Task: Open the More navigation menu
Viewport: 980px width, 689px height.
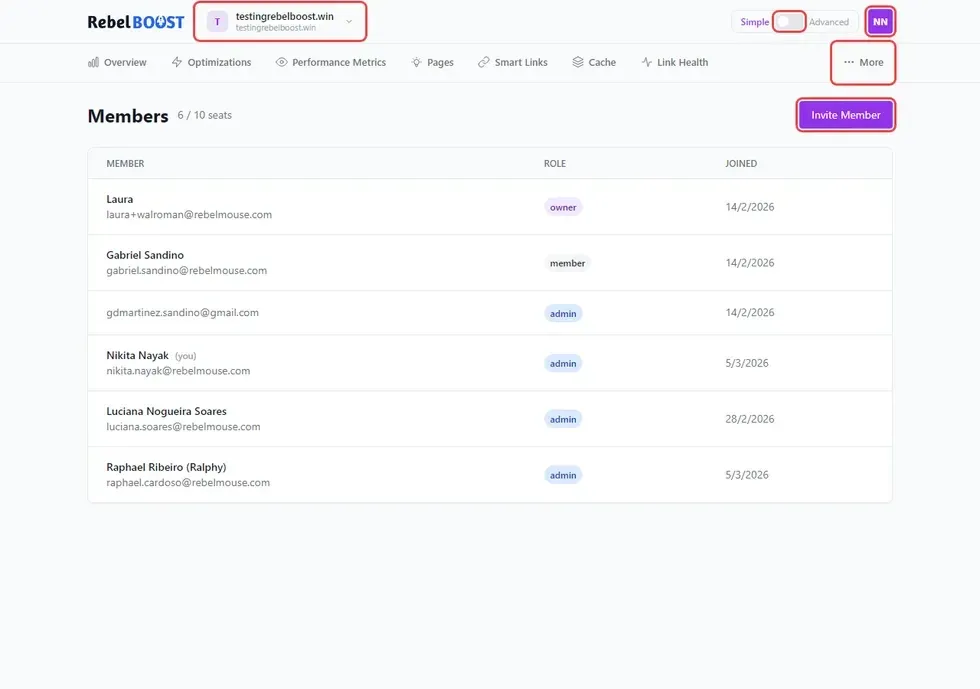Action: pos(863,62)
